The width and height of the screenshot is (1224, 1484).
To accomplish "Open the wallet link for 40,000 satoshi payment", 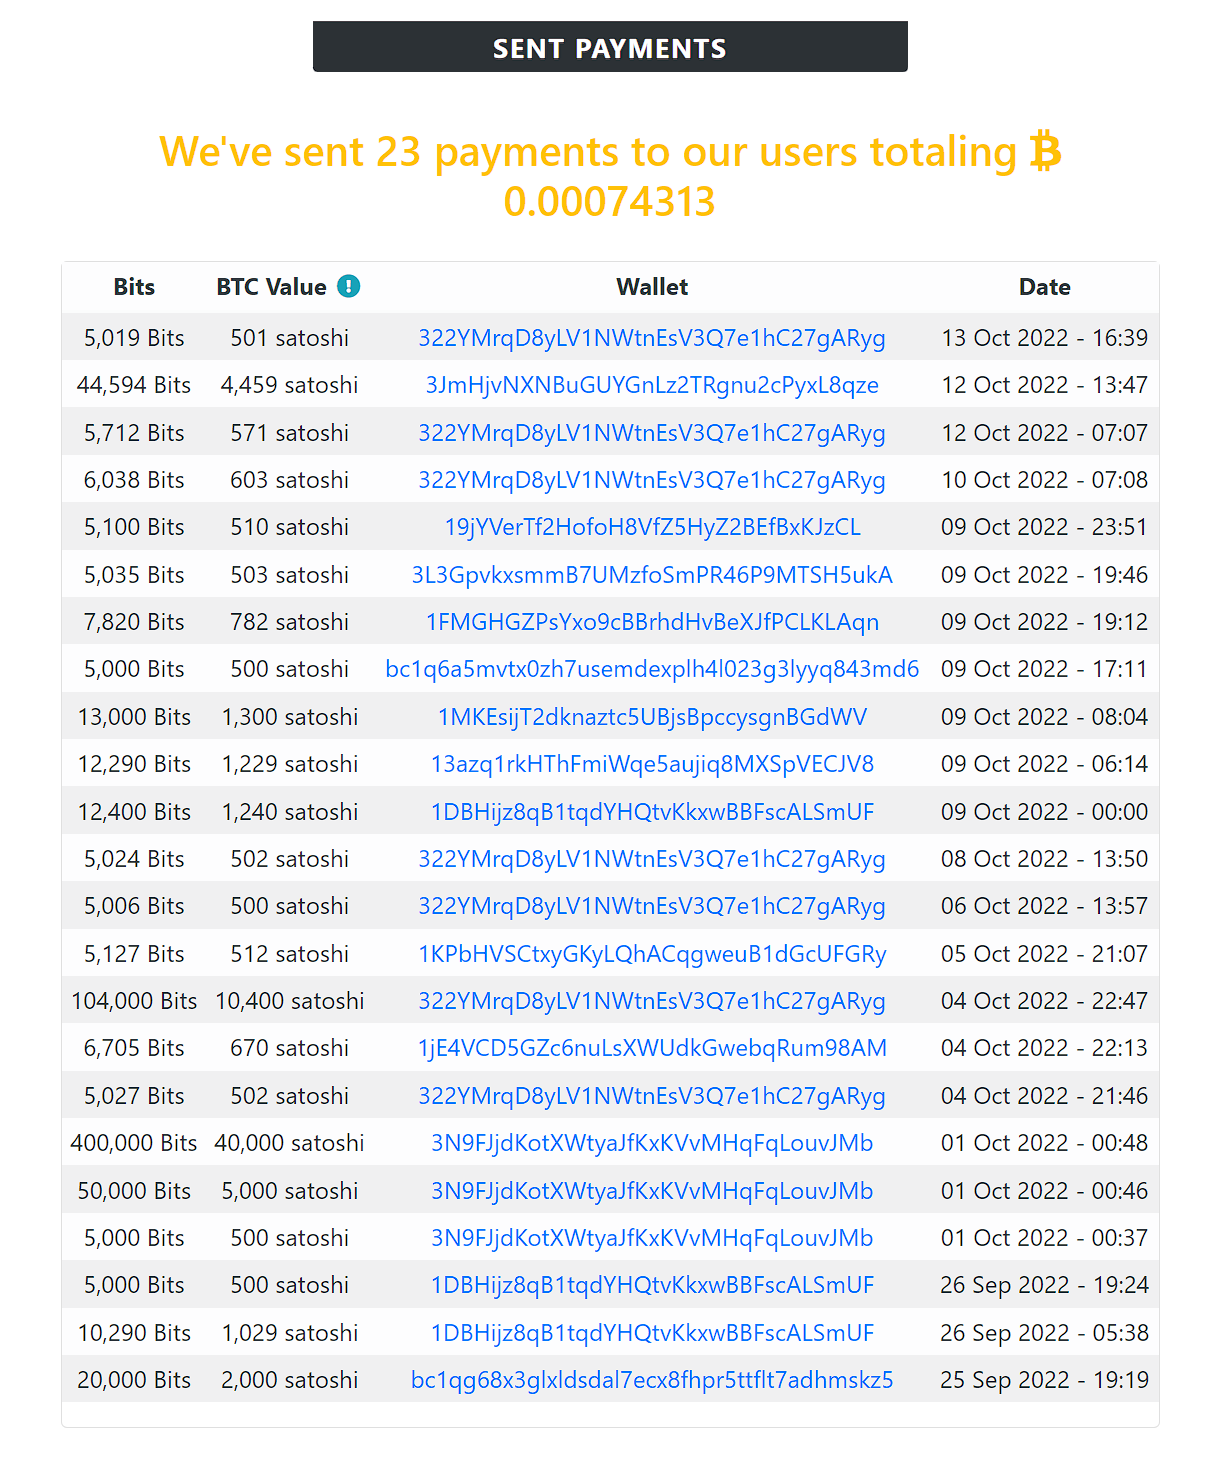I will 652,1143.
